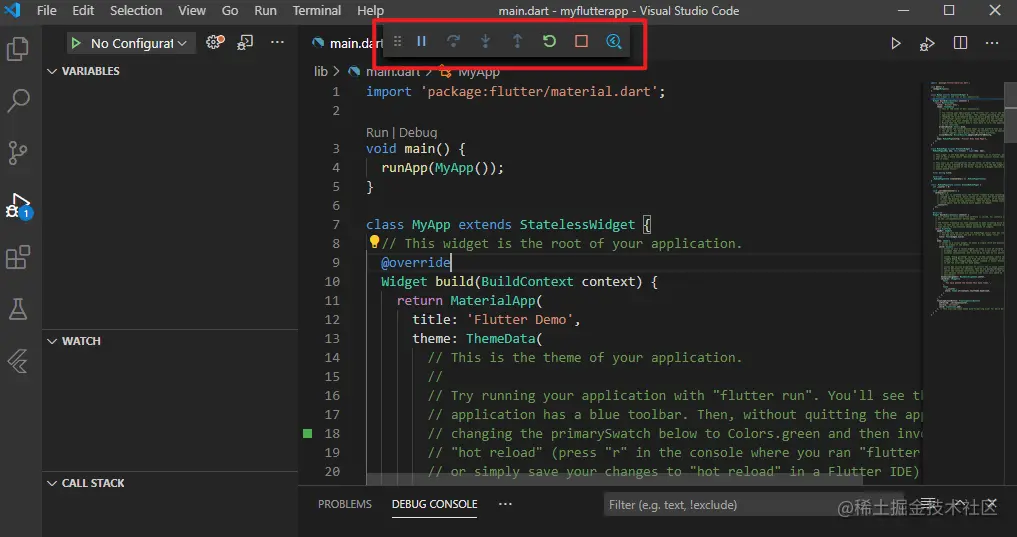Open More actions in the debug sidebar header

coord(278,43)
